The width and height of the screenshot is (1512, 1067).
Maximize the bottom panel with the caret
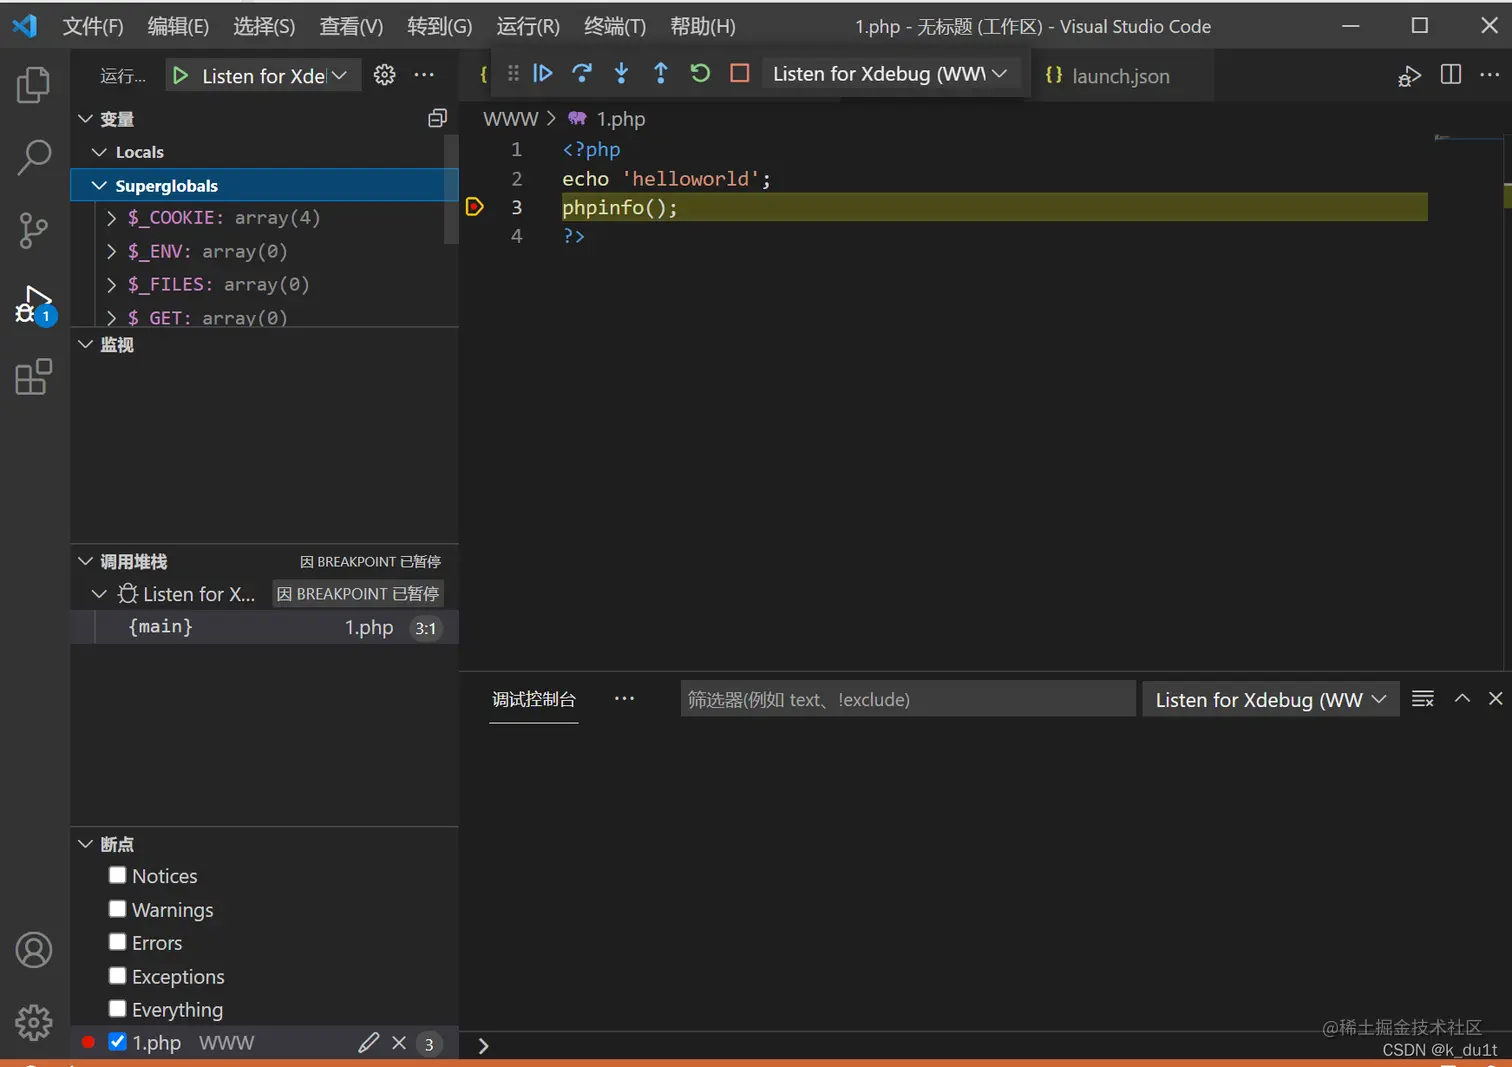point(1462,699)
